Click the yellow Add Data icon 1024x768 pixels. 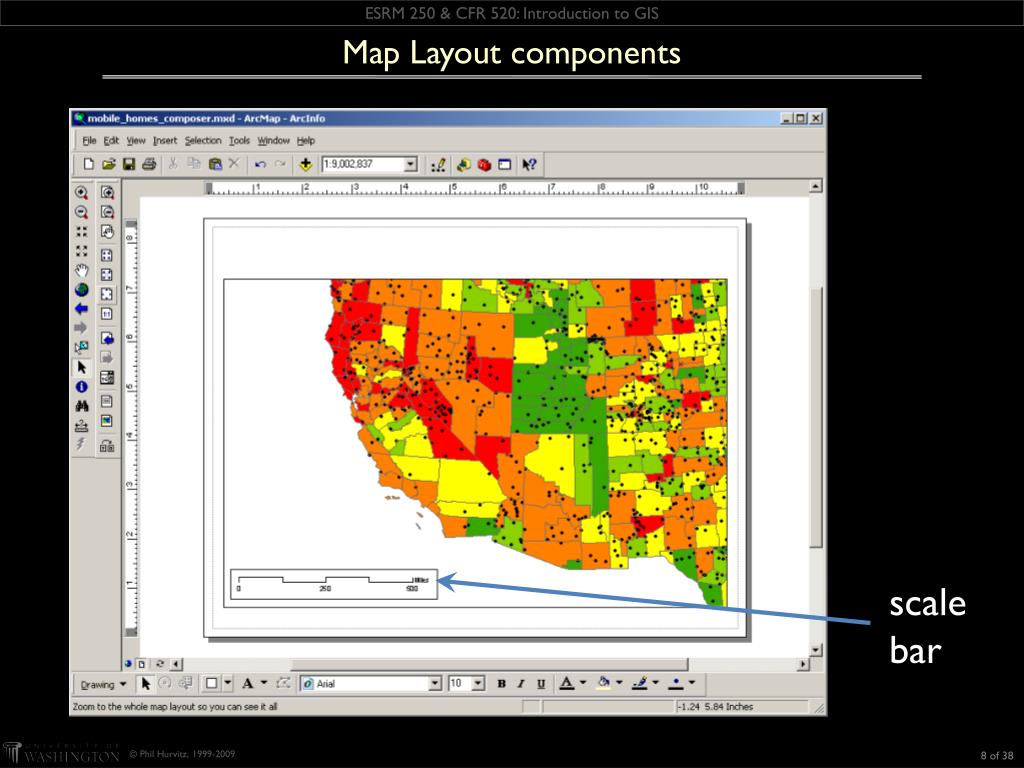coord(305,165)
